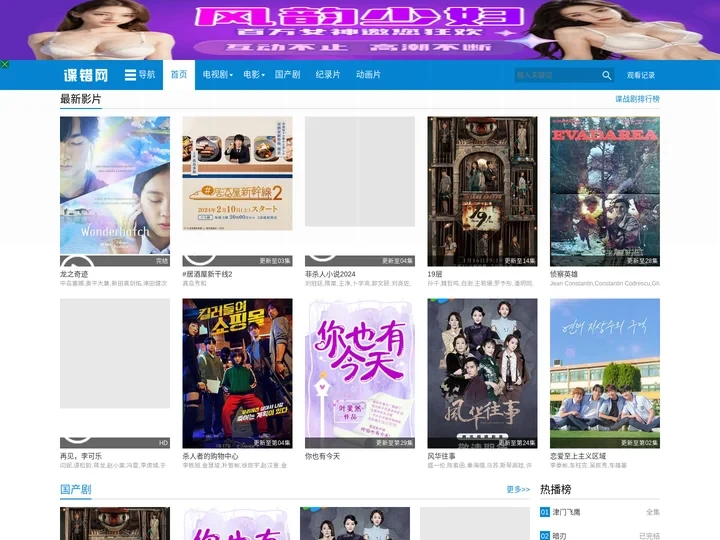
Task: Focus the keyword search input field
Action: pyautogui.click(x=557, y=75)
